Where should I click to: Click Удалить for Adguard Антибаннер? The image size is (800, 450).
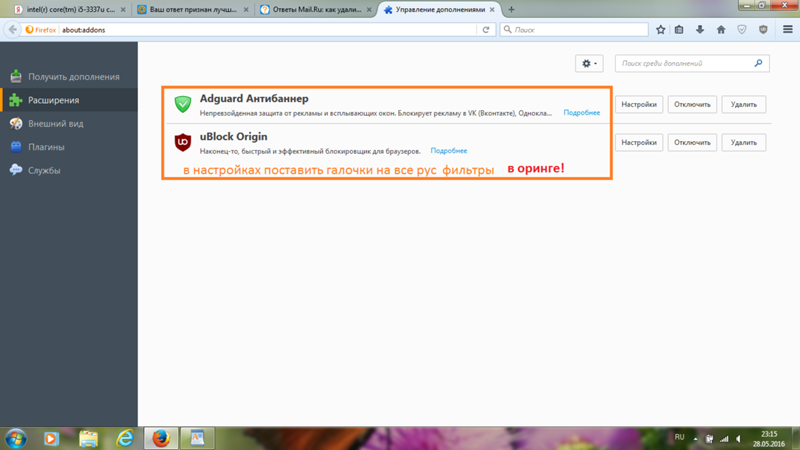[x=744, y=105]
